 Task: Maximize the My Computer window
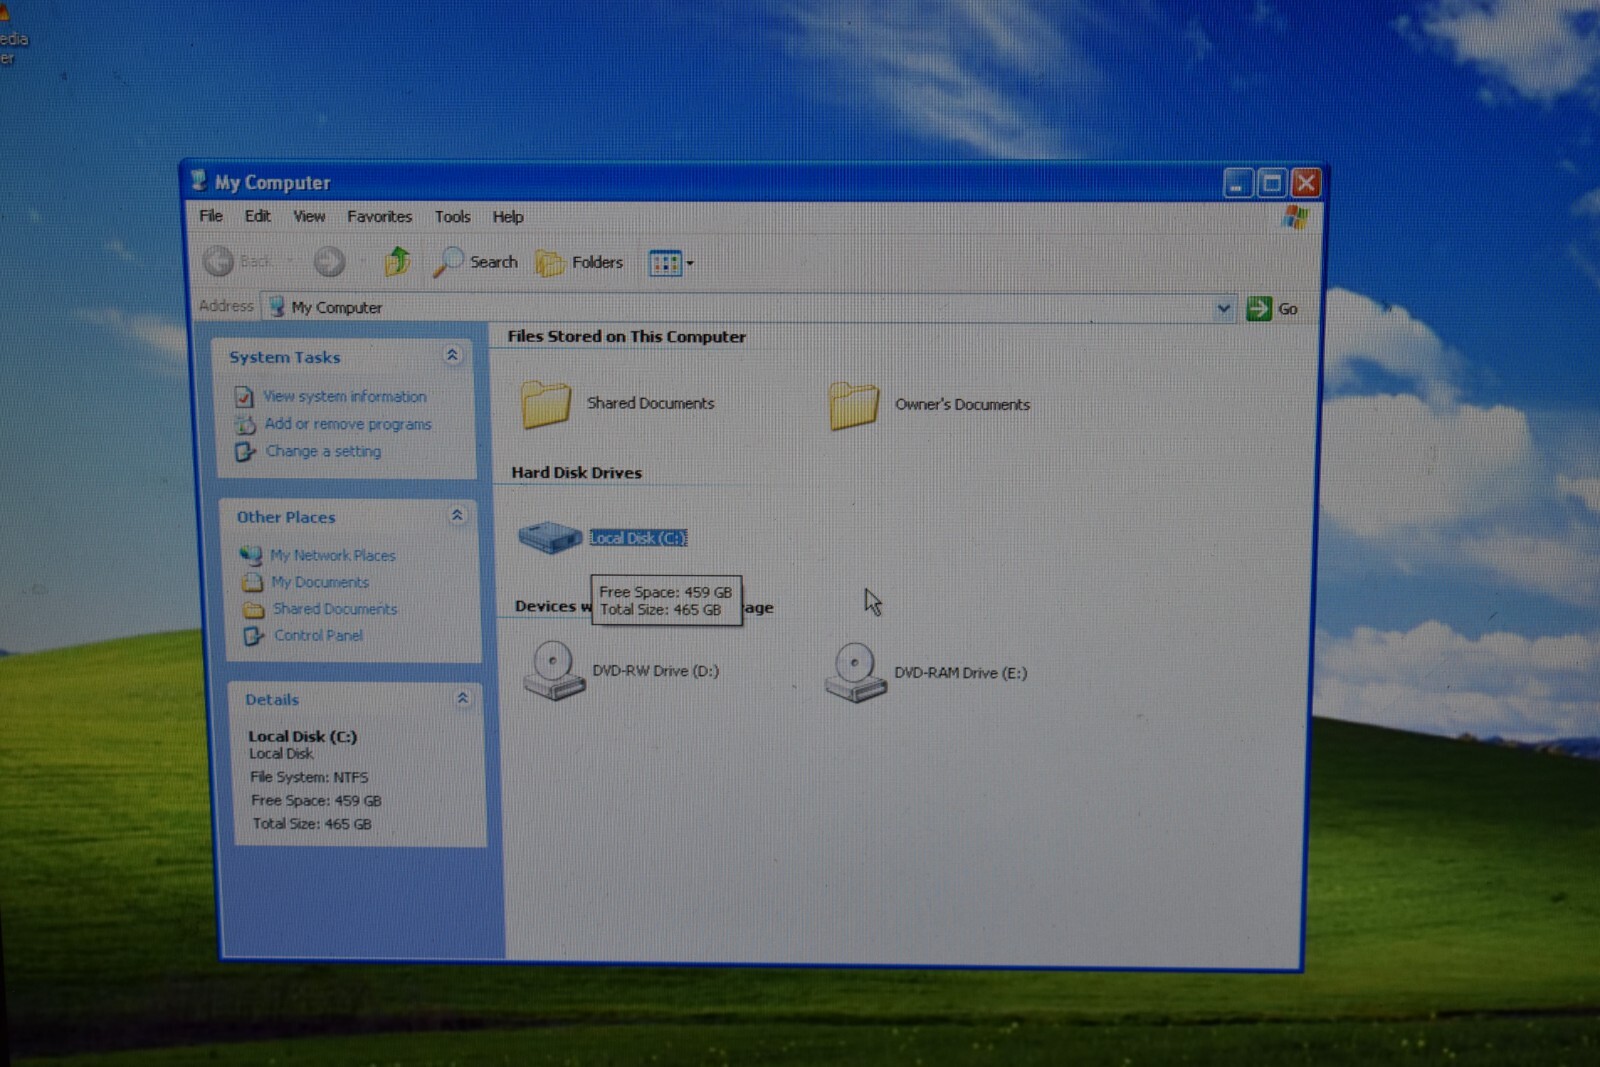click(x=1272, y=183)
